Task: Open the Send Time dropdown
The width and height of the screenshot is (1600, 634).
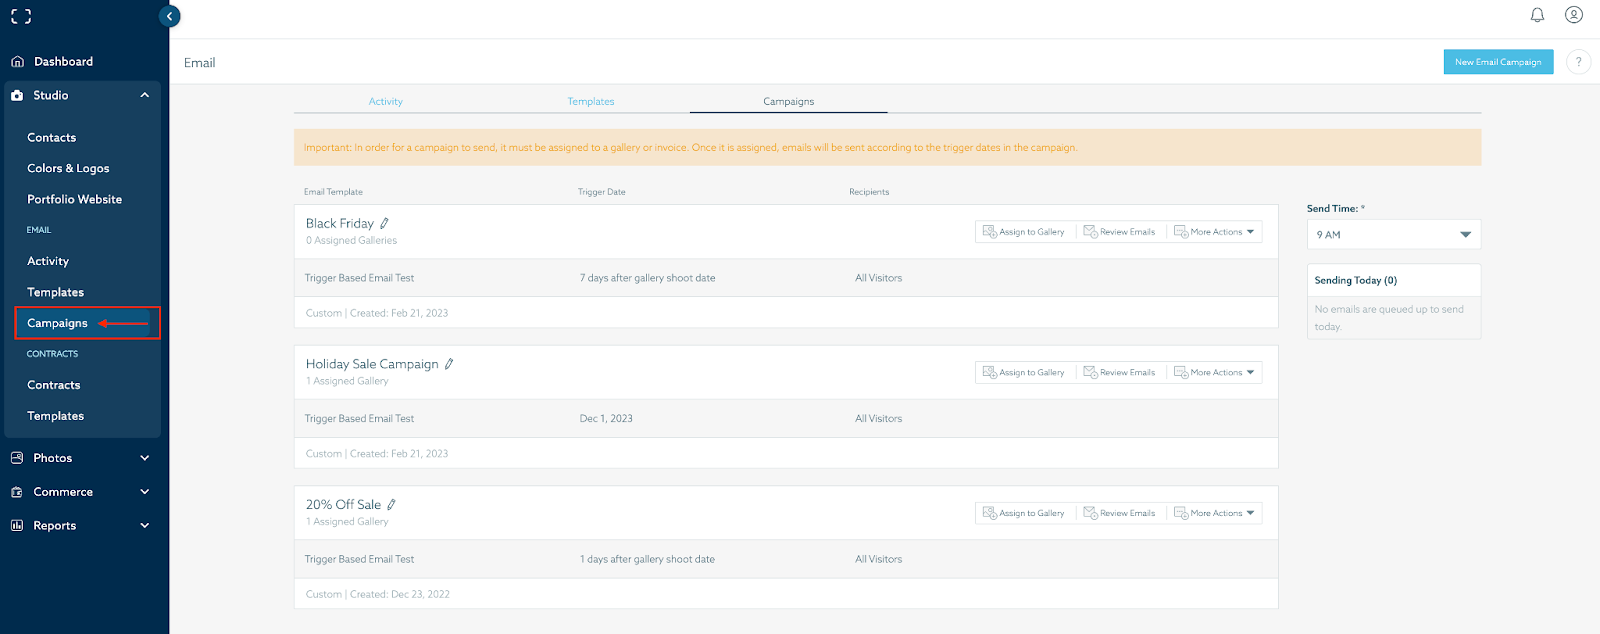Action: 1393,235
